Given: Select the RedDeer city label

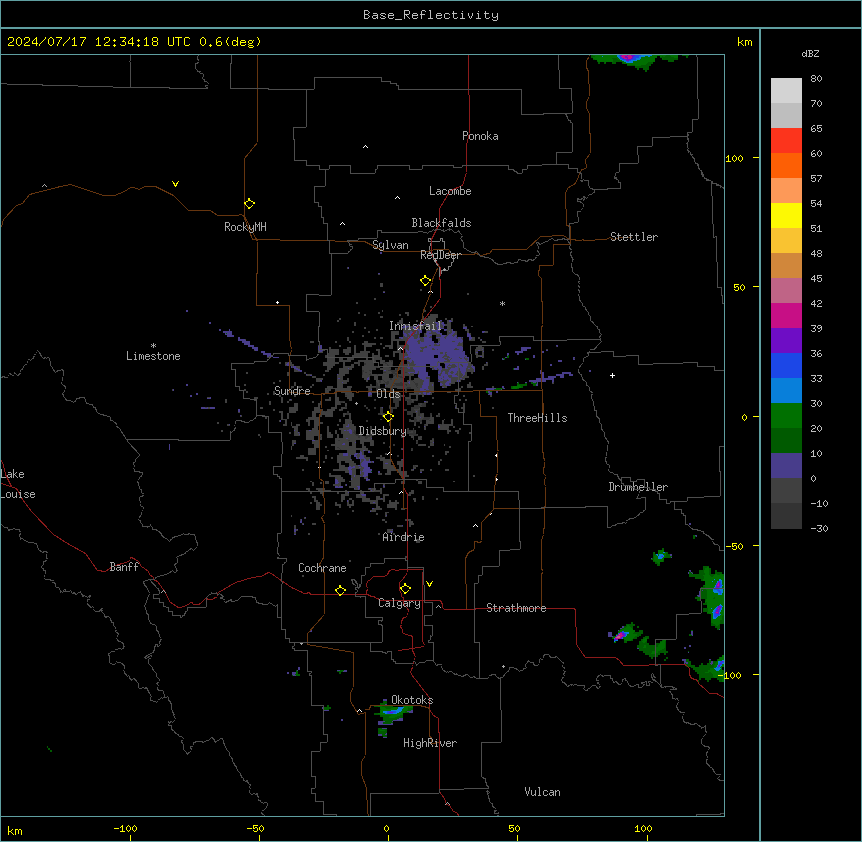Looking at the screenshot, I should pos(440,255).
